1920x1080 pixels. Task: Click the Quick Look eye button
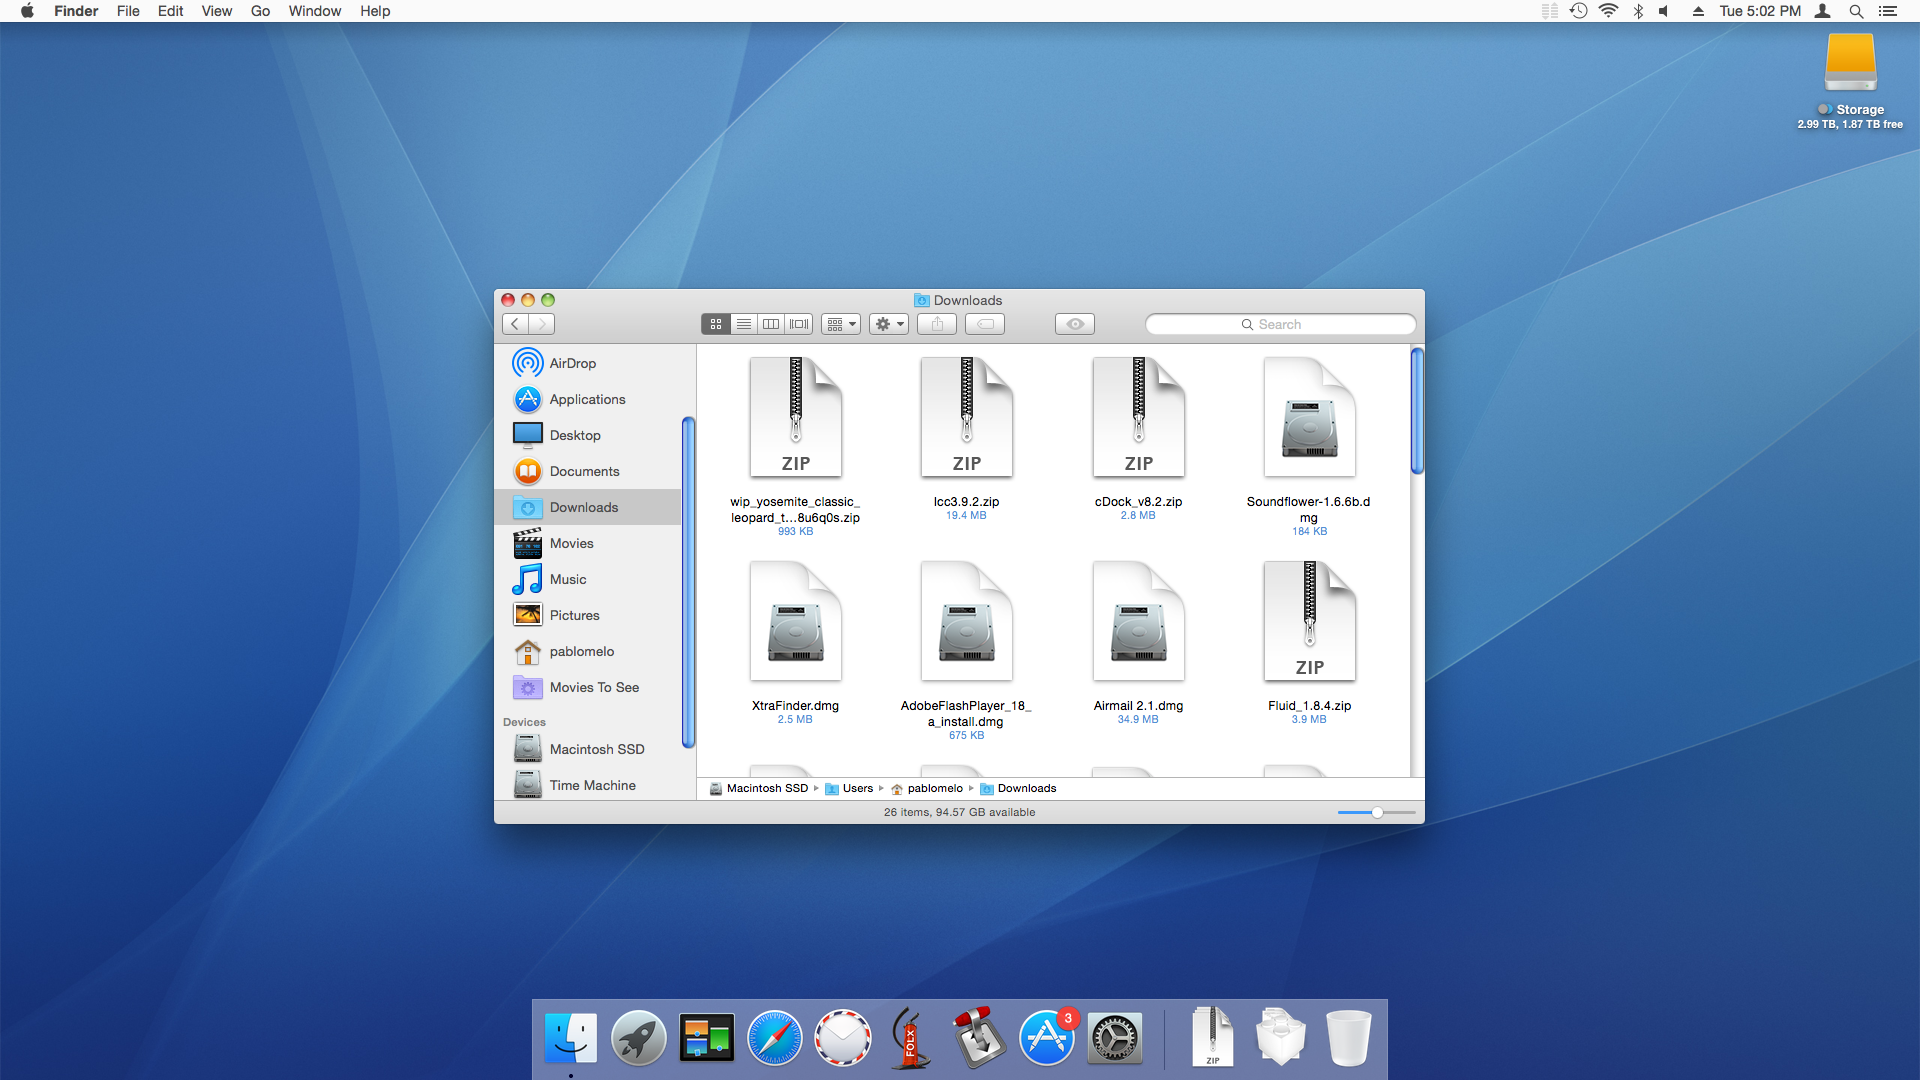point(1075,324)
